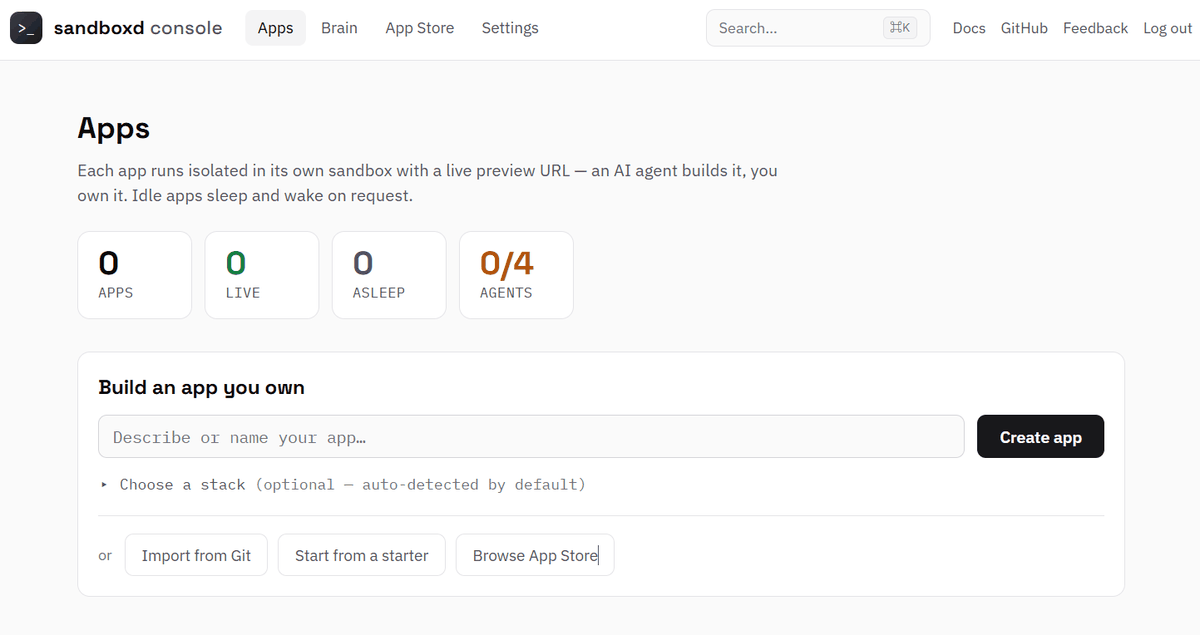Open the Settings tab
The image size is (1200, 635).
pyautogui.click(x=510, y=28)
